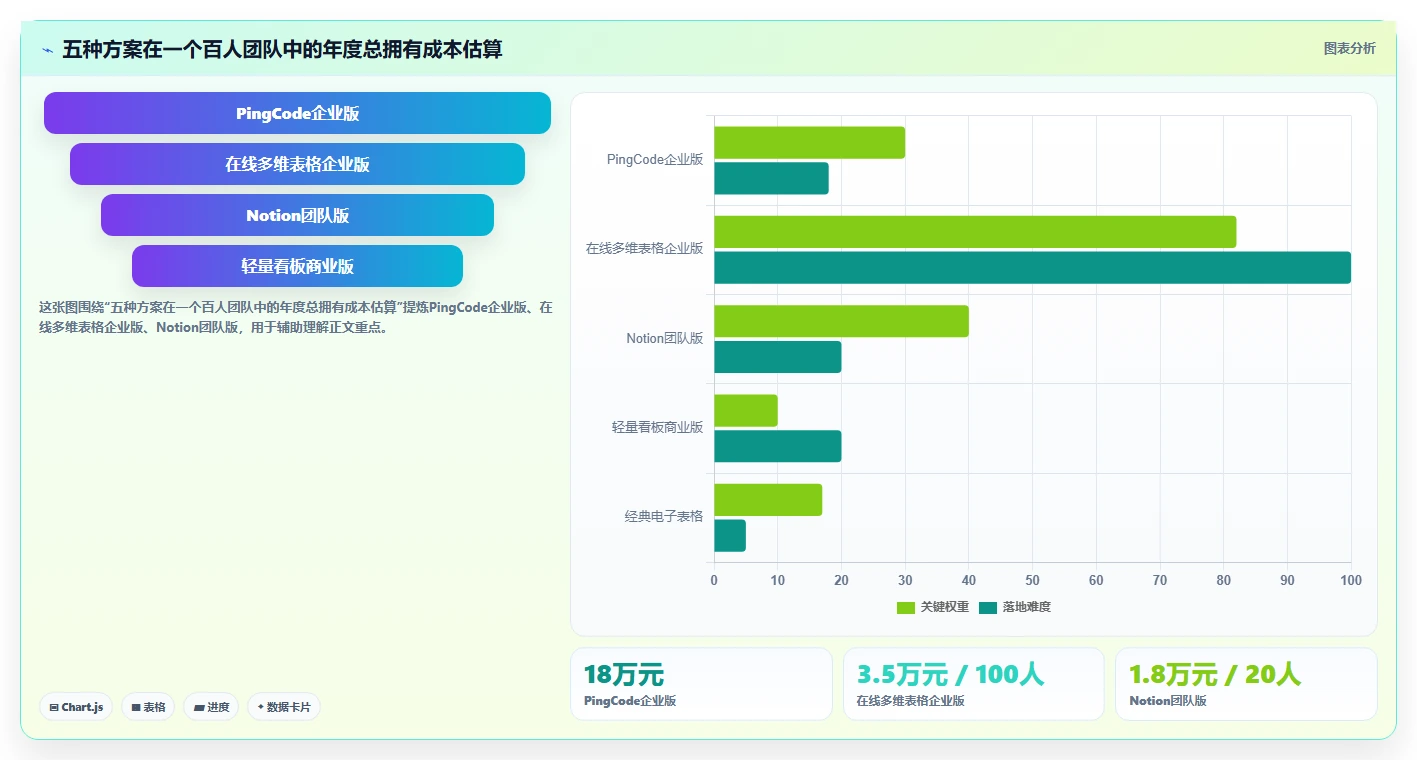Click the Chart.js tag chip

[x=76, y=707]
